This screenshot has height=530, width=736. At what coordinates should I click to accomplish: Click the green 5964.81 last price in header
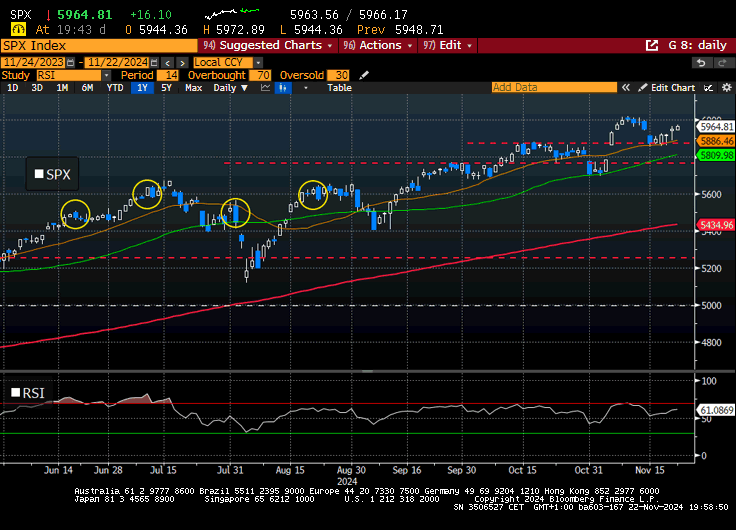pyautogui.click(x=85, y=15)
